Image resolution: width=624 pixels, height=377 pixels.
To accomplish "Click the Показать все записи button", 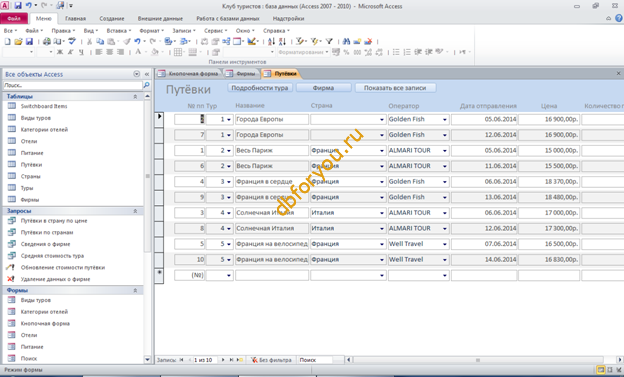I will pyautogui.click(x=395, y=88).
